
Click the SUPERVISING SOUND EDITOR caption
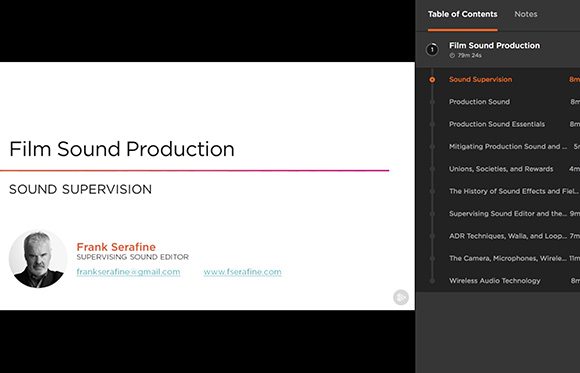click(132, 257)
